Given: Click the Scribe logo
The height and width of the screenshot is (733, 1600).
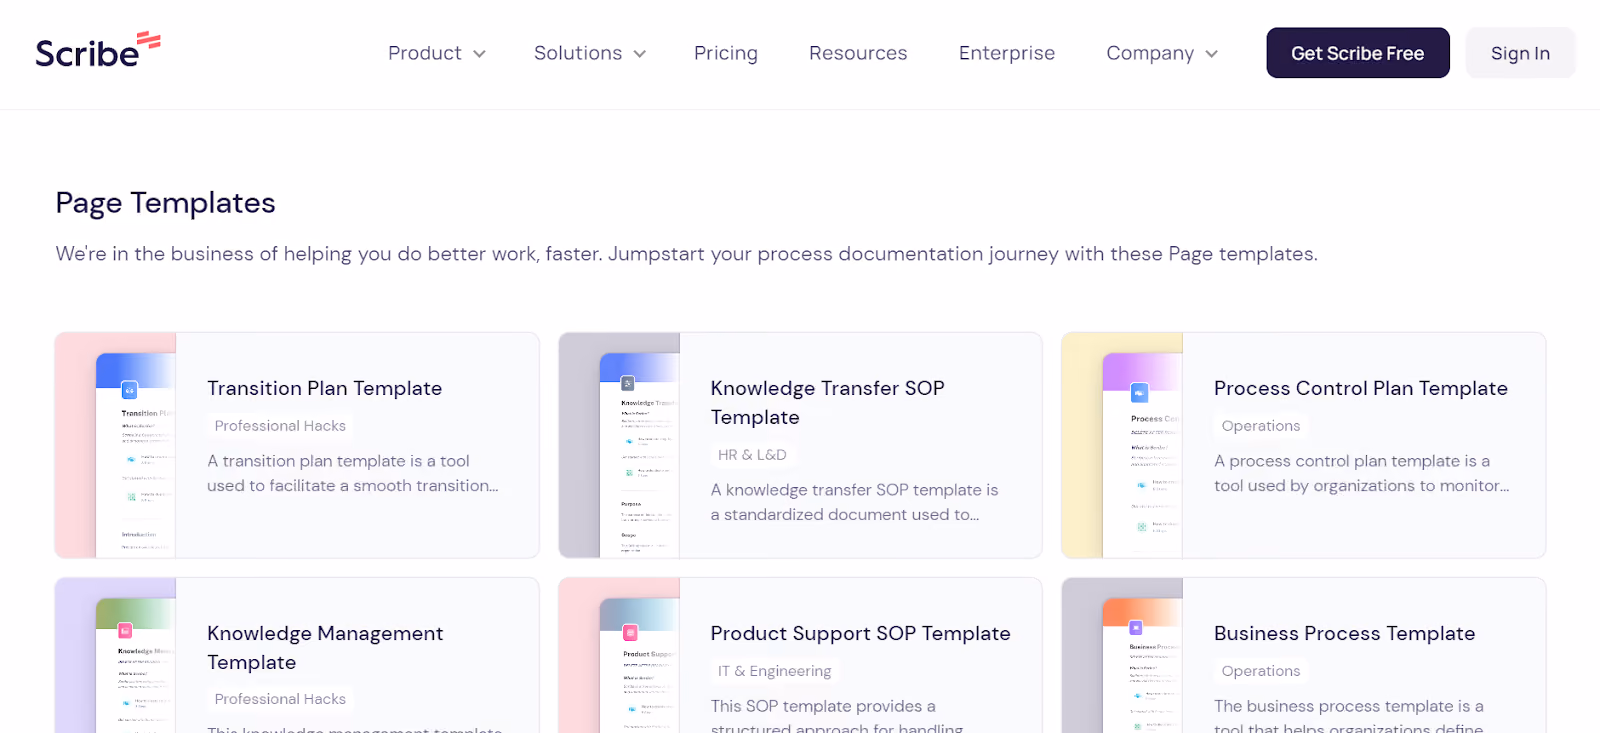Looking at the screenshot, I should coord(98,50).
